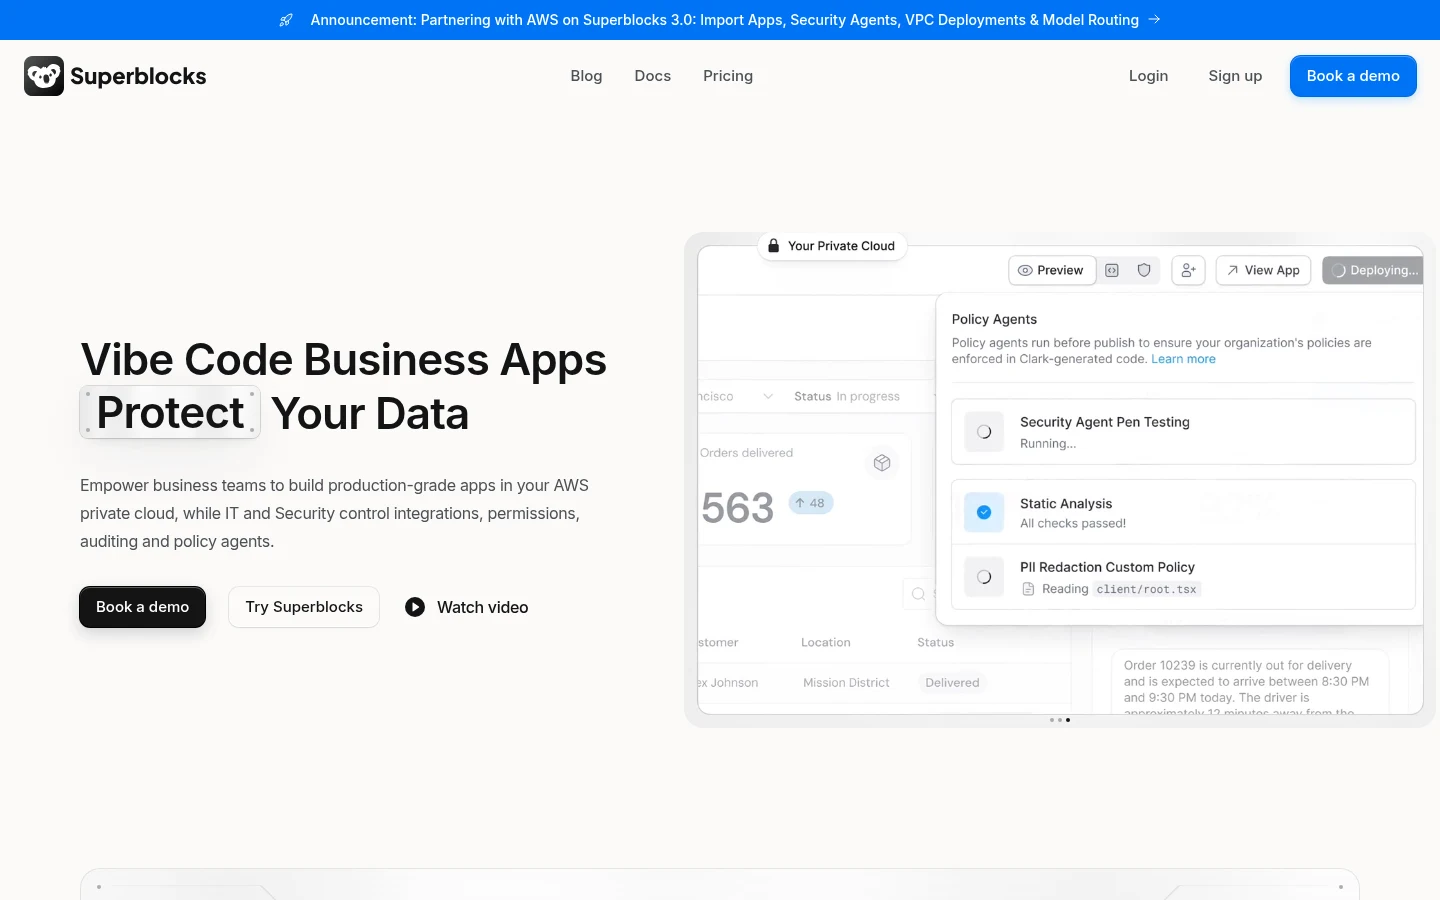
Task: Open the Blog page
Action: coord(586,76)
